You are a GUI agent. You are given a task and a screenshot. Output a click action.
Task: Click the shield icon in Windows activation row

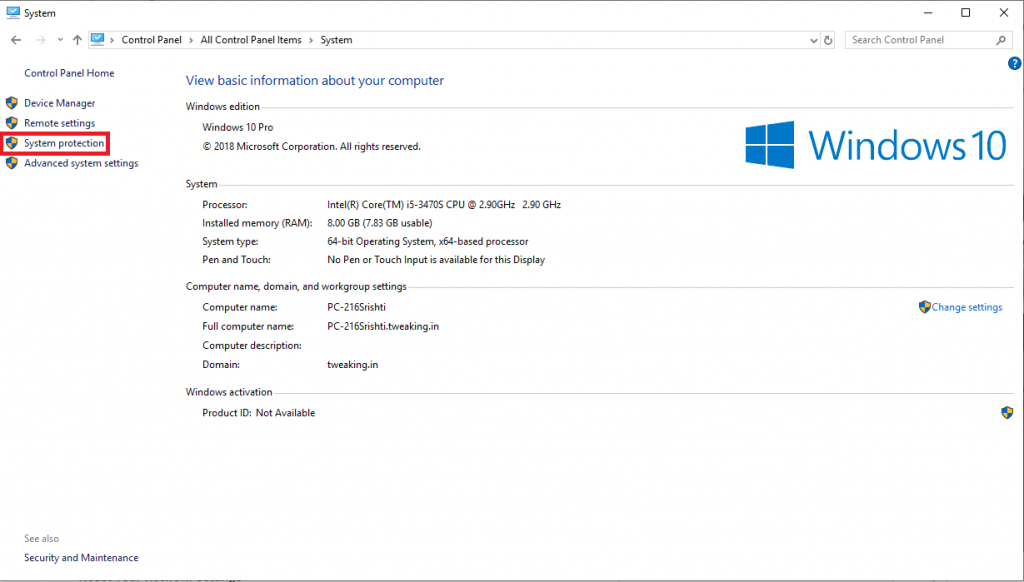coord(1007,413)
